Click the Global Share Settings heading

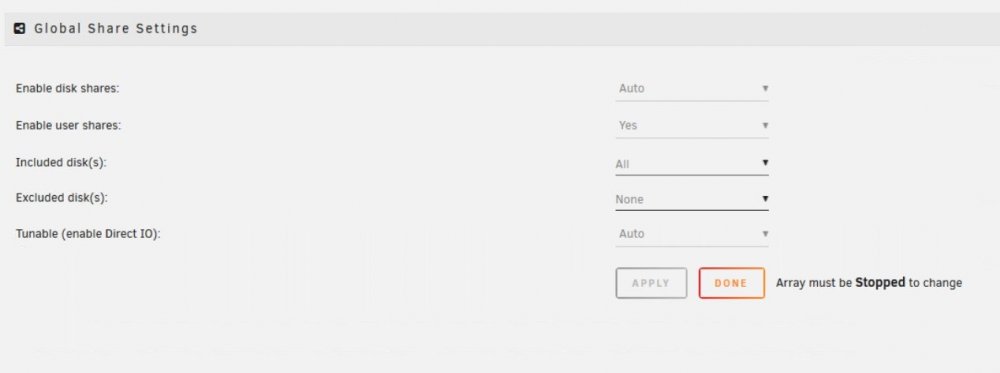[115, 29]
